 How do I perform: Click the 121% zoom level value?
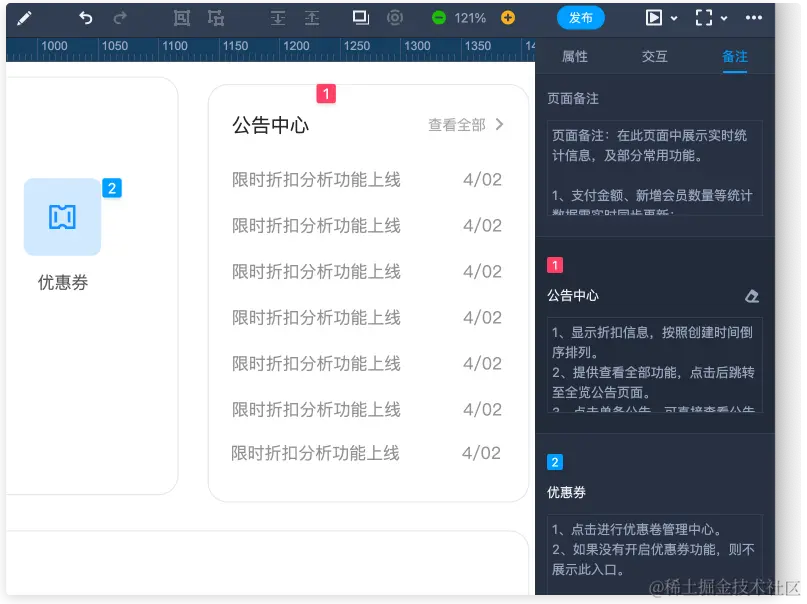[x=470, y=19]
